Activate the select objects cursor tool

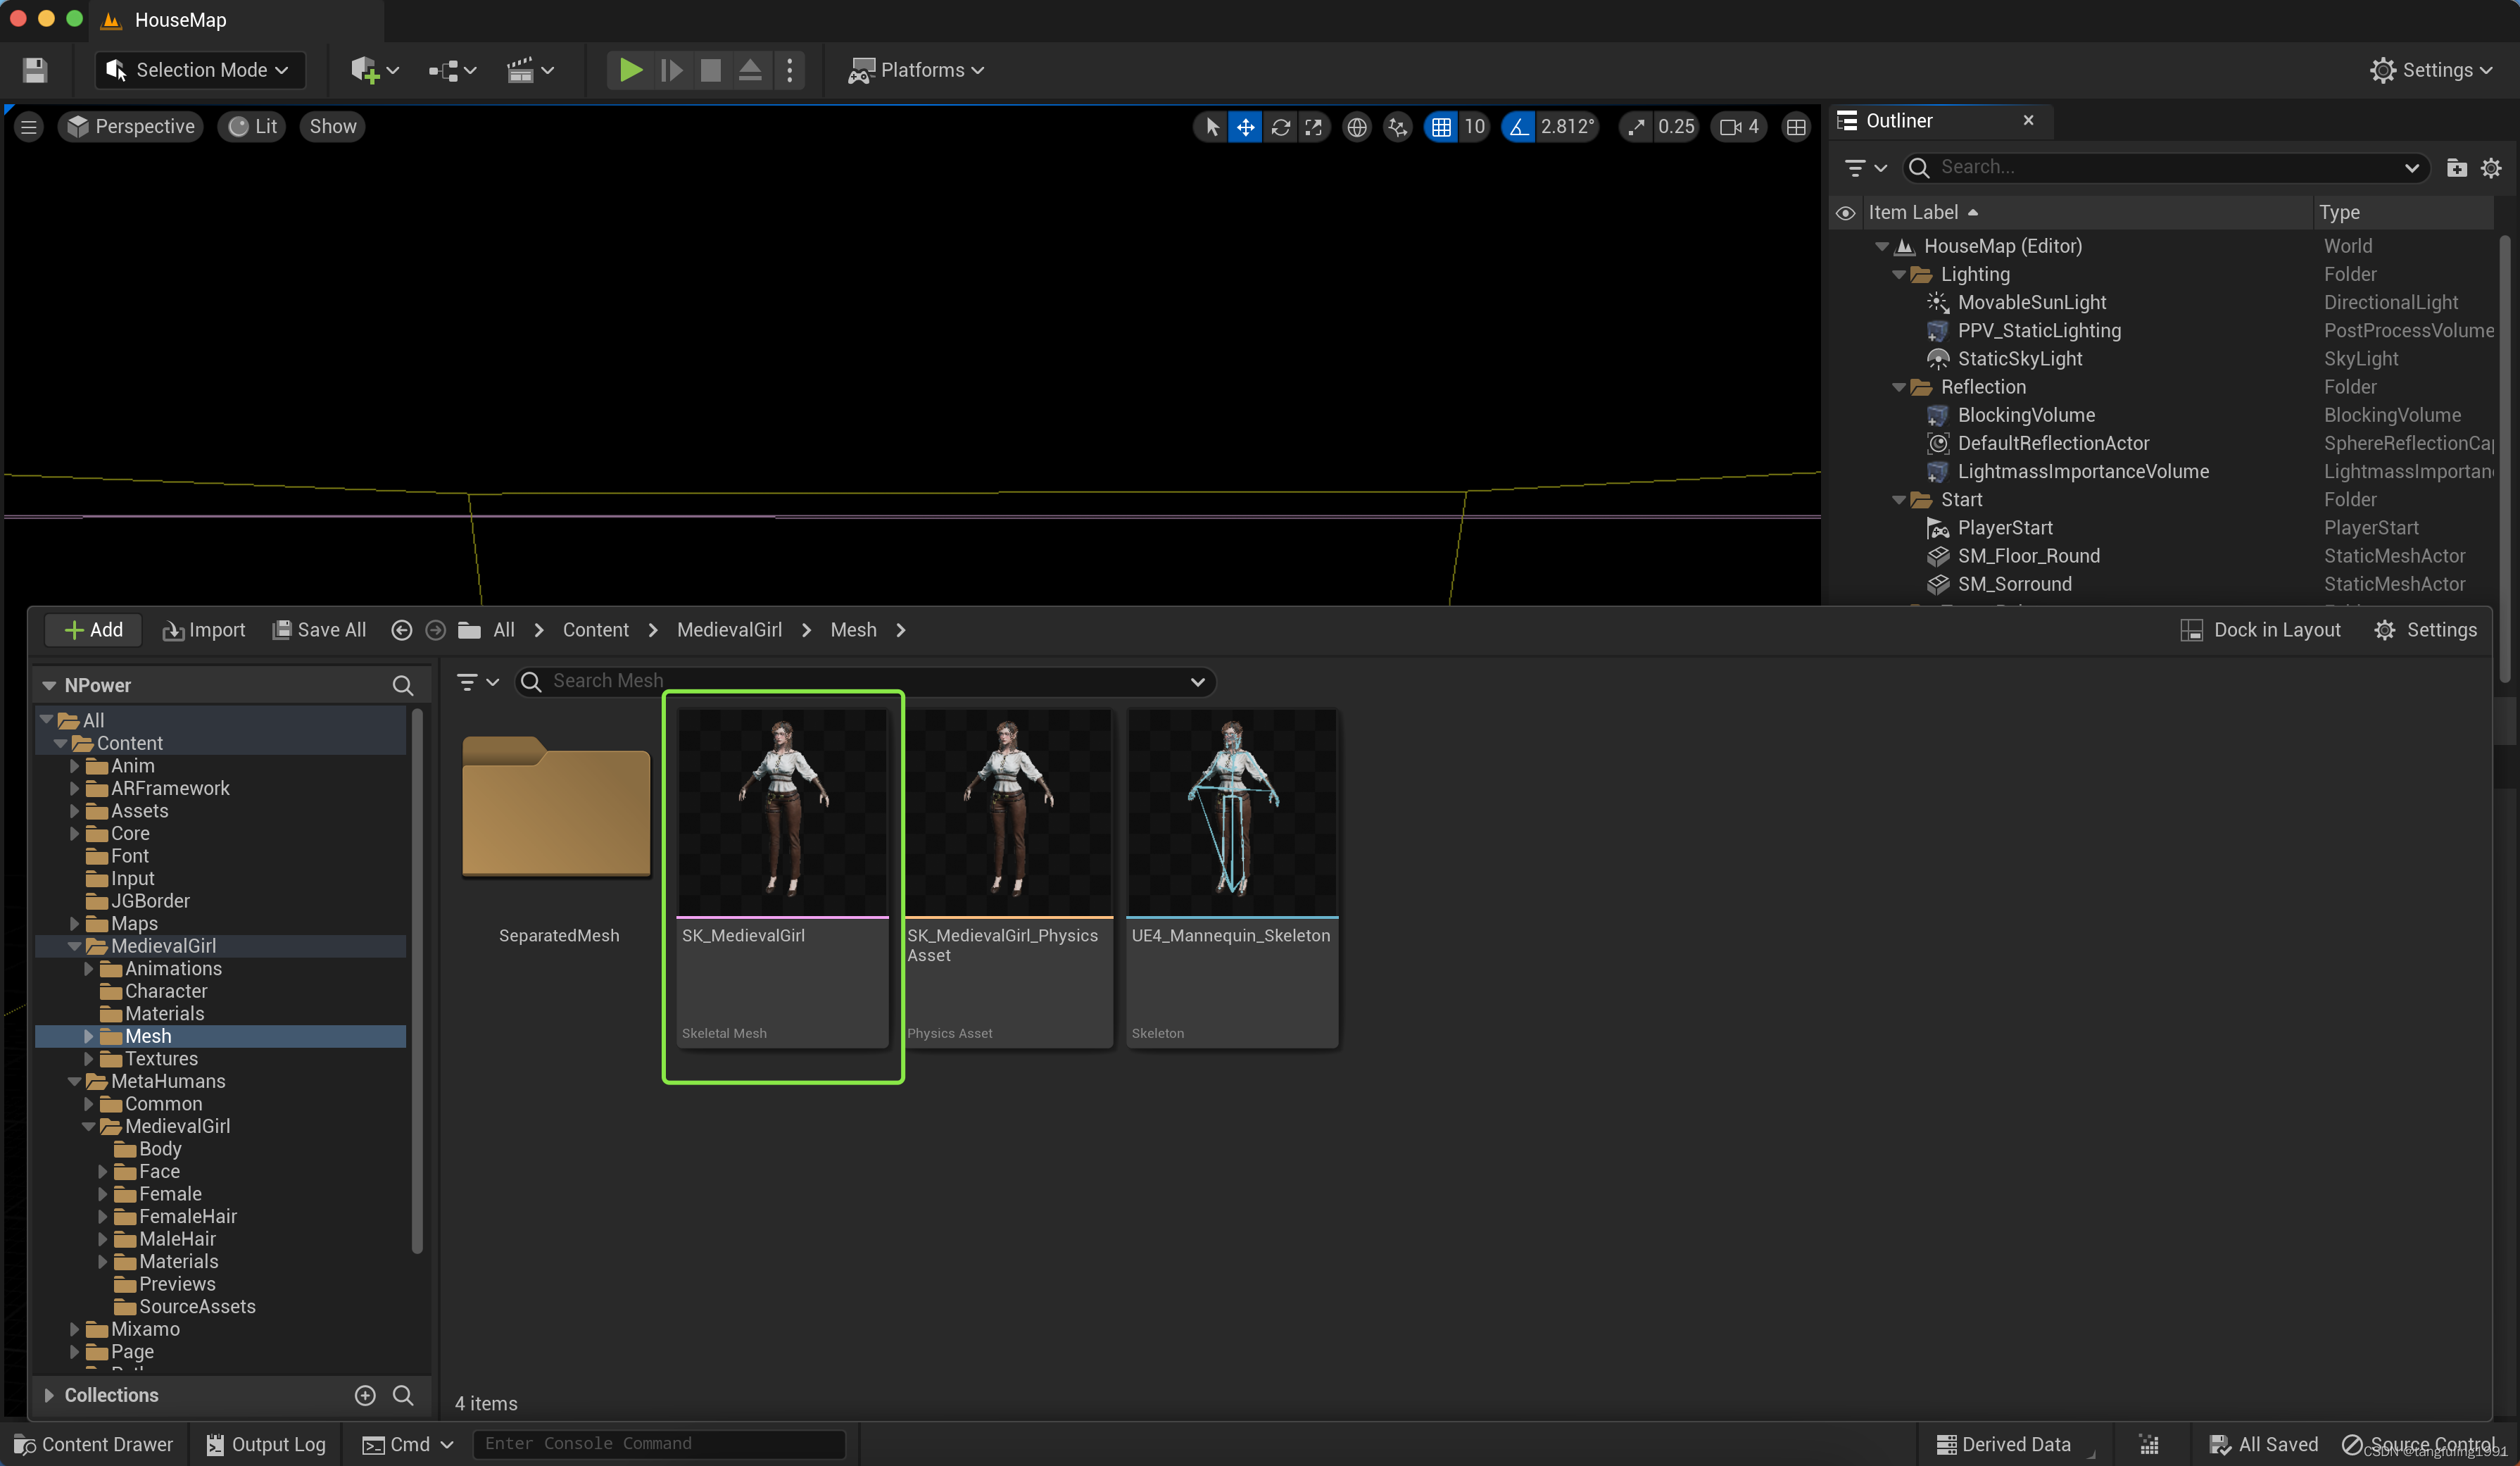pyautogui.click(x=1212, y=127)
